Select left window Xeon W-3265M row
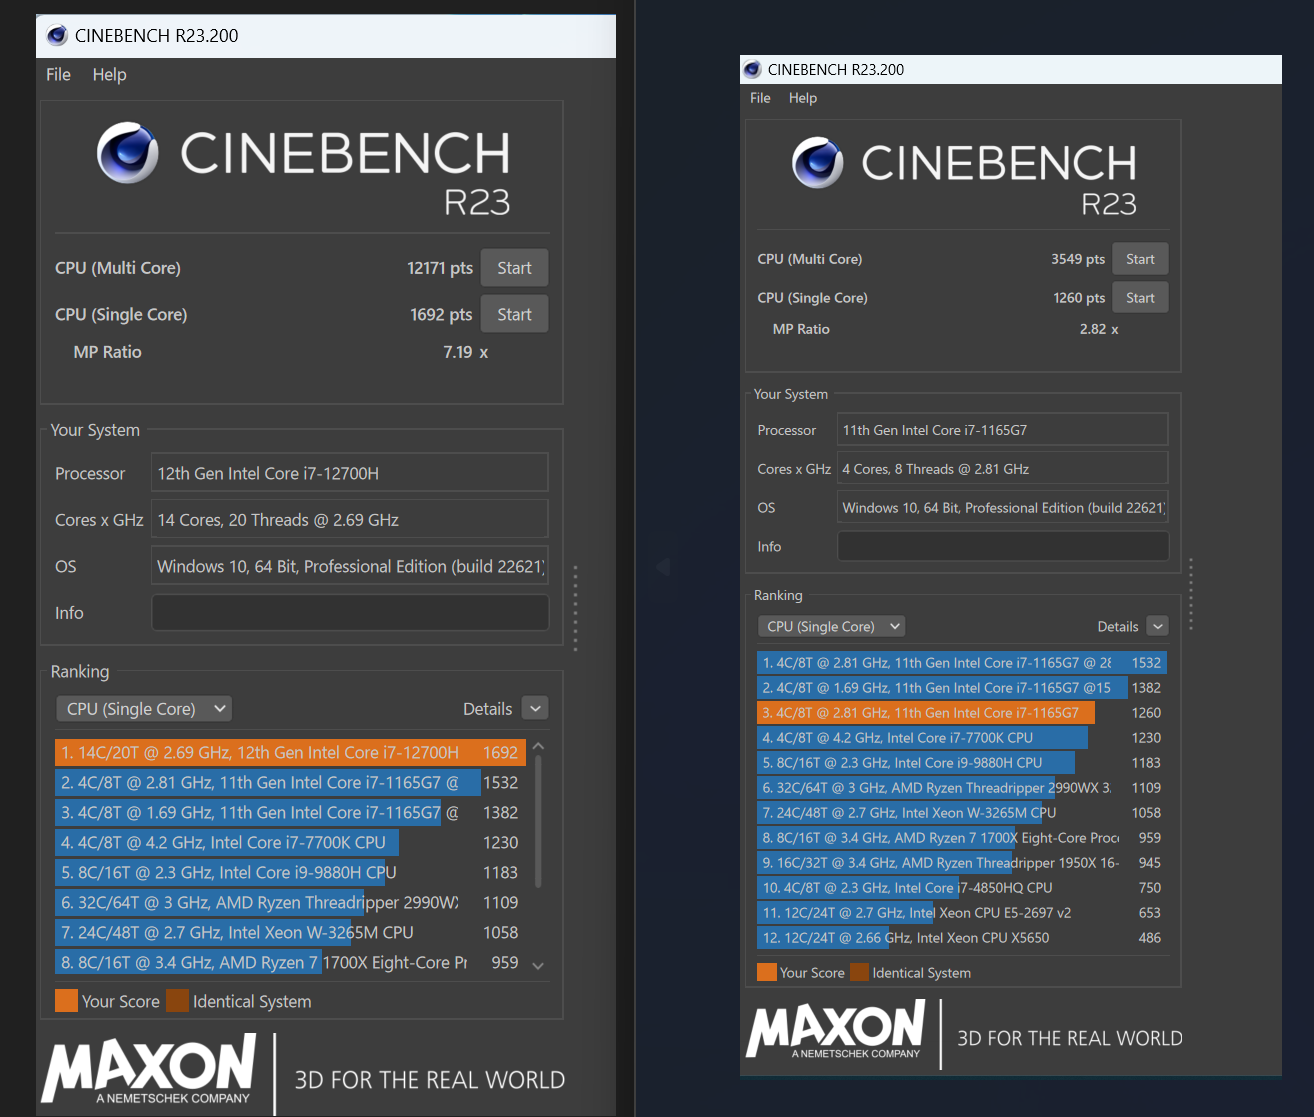The height and width of the screenshot is (1117, 1314). click(x=291, y=933)
